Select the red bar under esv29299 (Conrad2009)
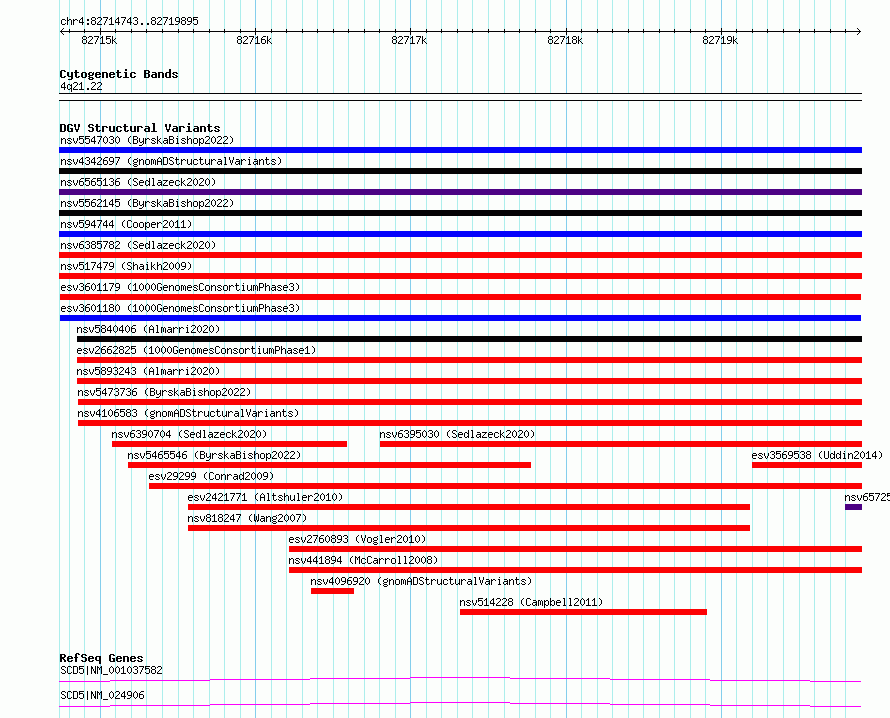The width and height of the screenshot is (890, 718). [x=505, y=486]
